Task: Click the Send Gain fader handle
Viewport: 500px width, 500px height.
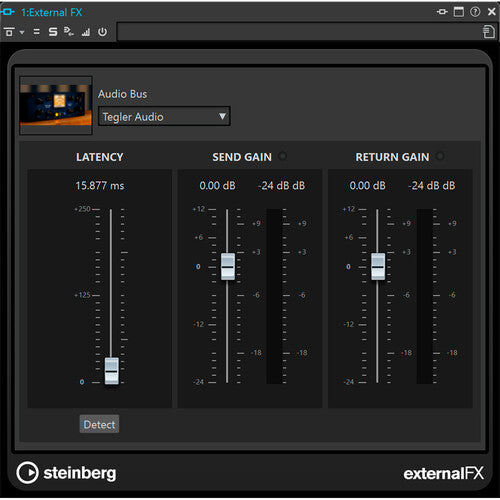Action: click(x=228, y=266)
